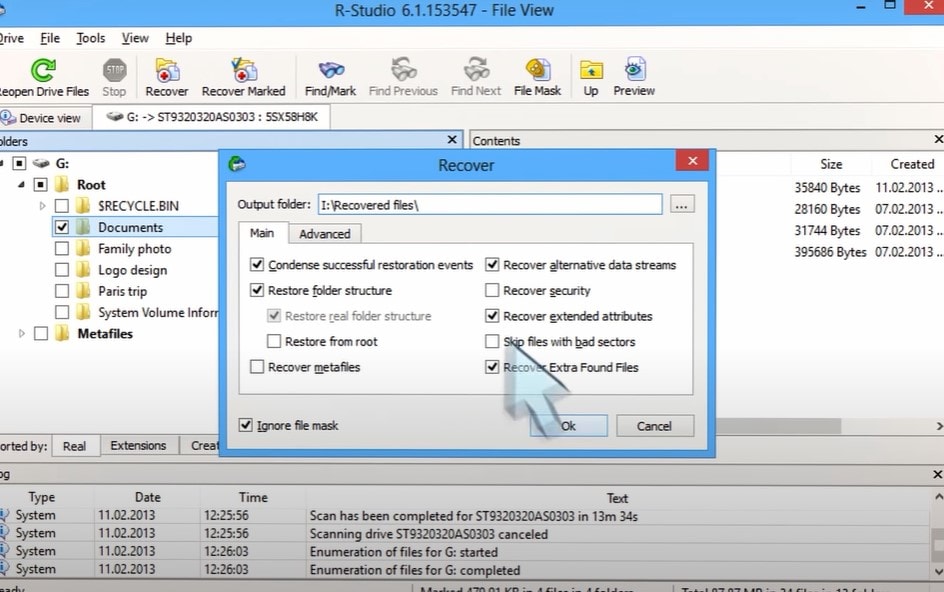Select the Root folder icon
The image size is (944, 592).
[62, 184]
